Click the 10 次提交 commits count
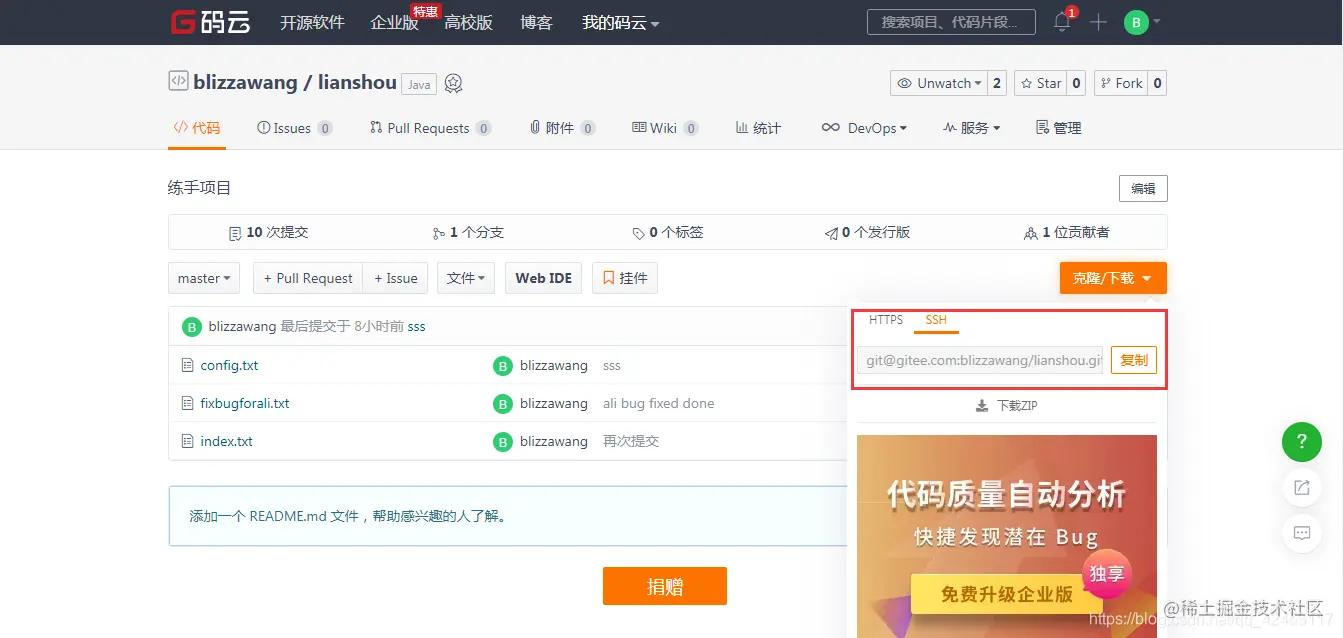Viewport: 1343px width, 638px height. 268,232
